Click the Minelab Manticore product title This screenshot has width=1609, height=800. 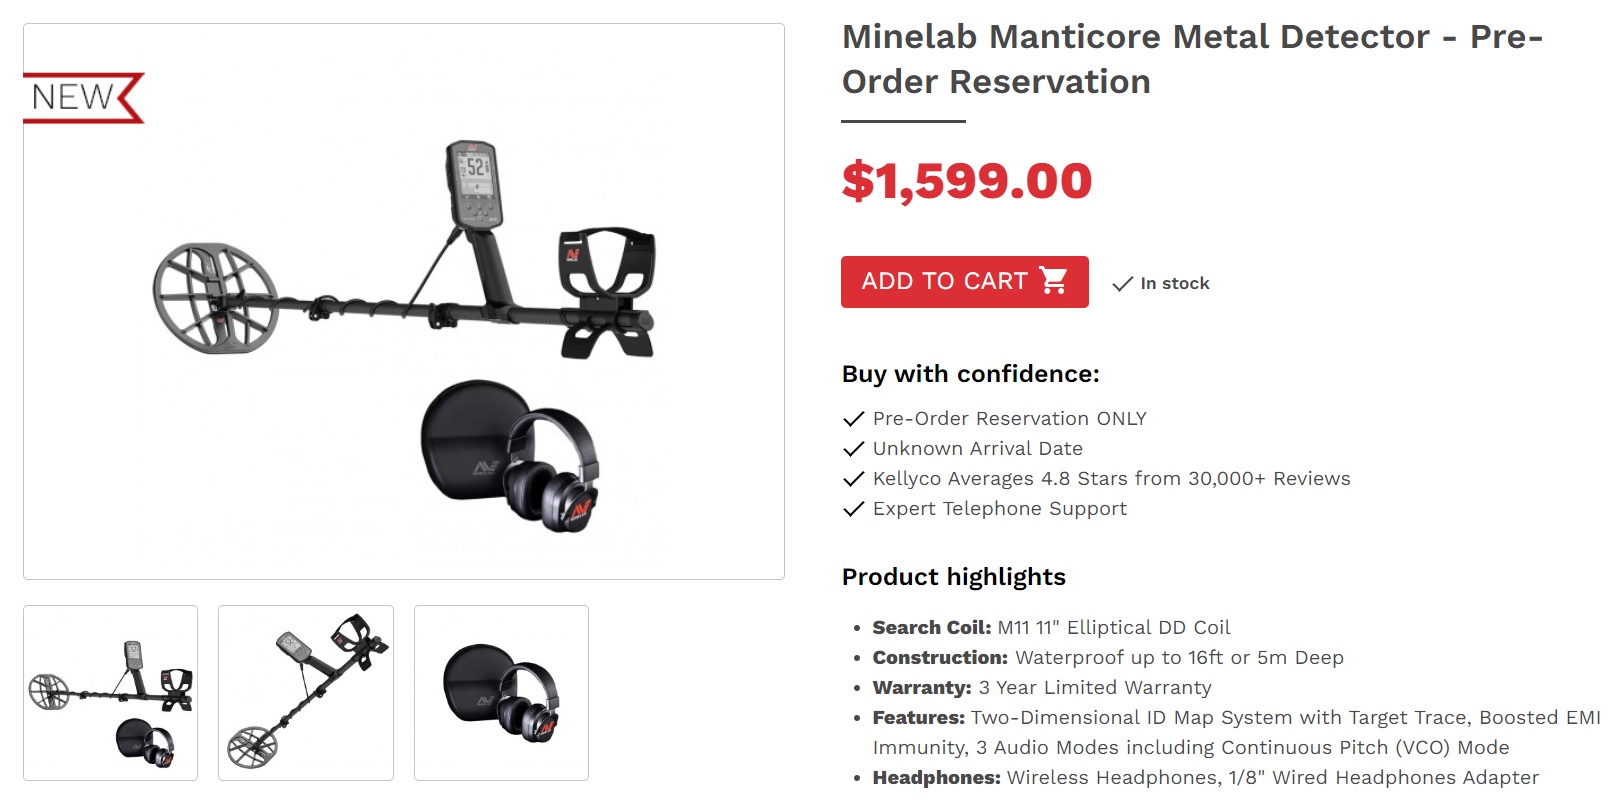point(1192,59)
